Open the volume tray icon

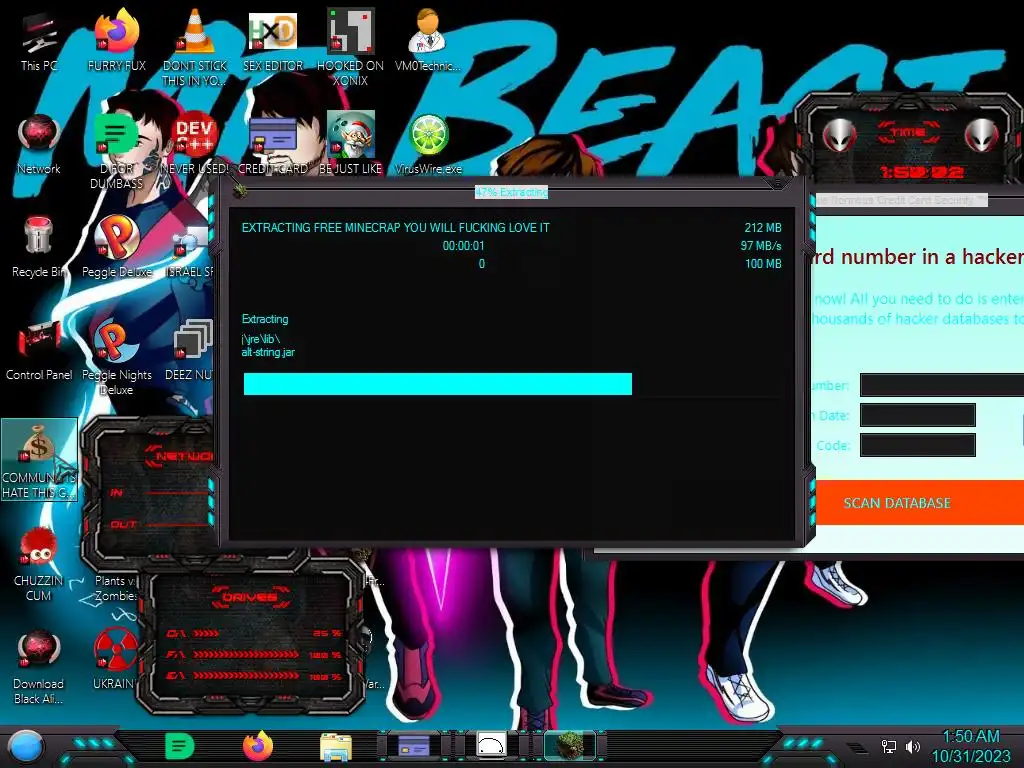tap(913, 746)
